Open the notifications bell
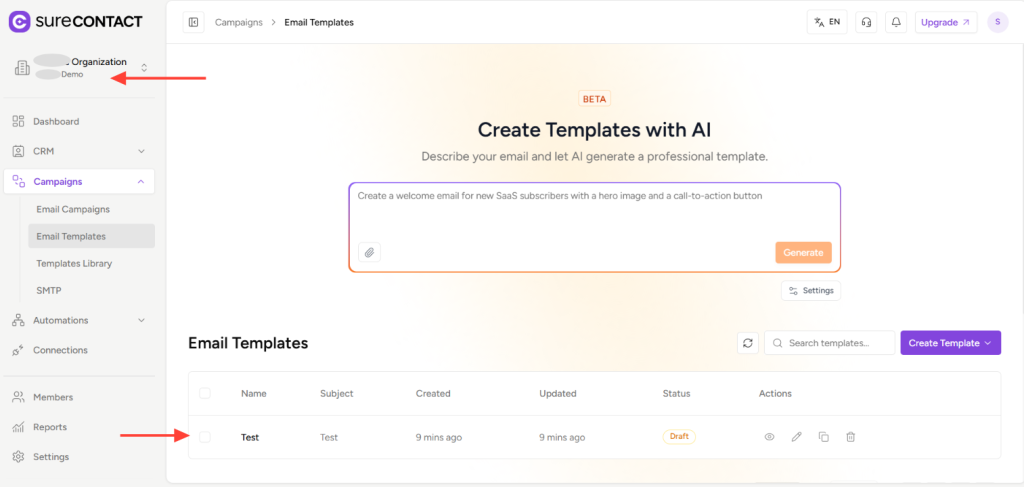1024x487 pixels. tap(896, 22)
